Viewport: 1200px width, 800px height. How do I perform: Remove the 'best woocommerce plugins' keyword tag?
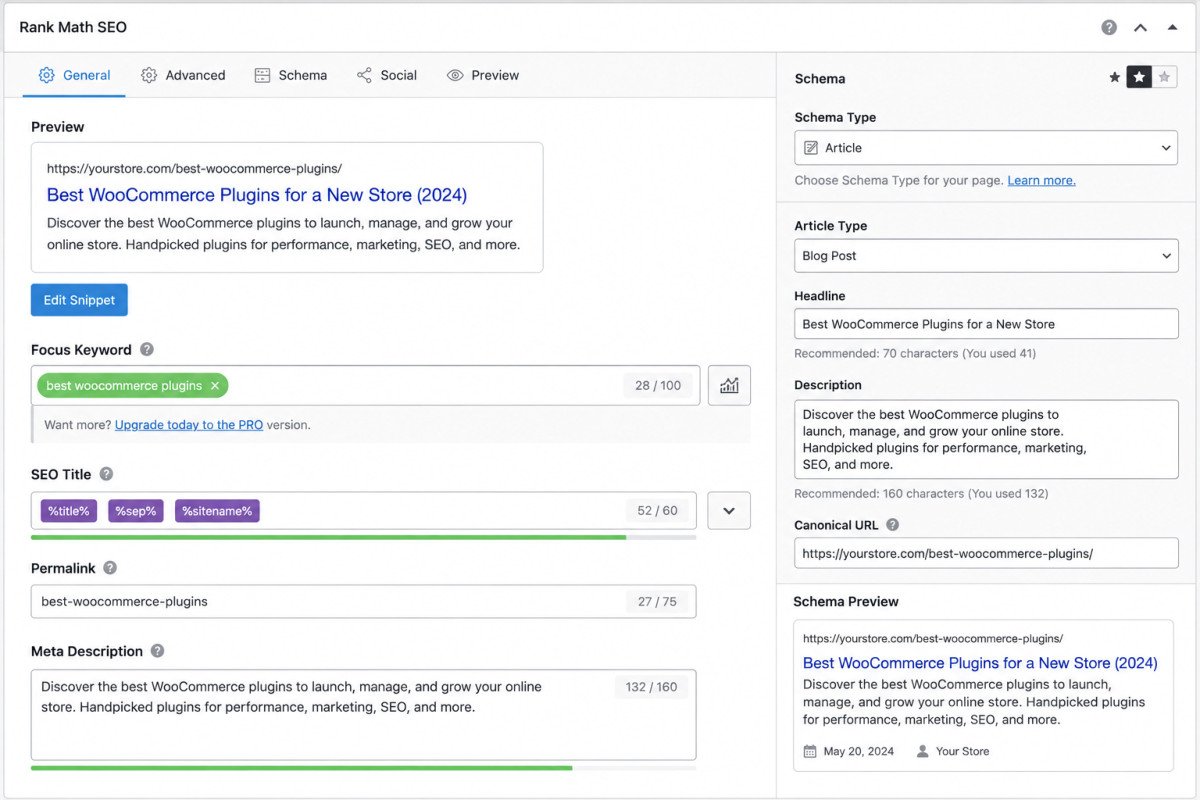pos(214,386)
